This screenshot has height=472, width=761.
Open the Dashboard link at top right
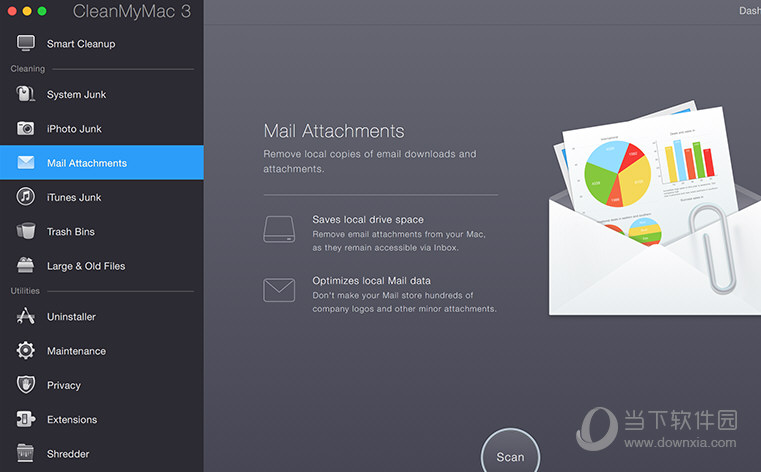(750, 11)
